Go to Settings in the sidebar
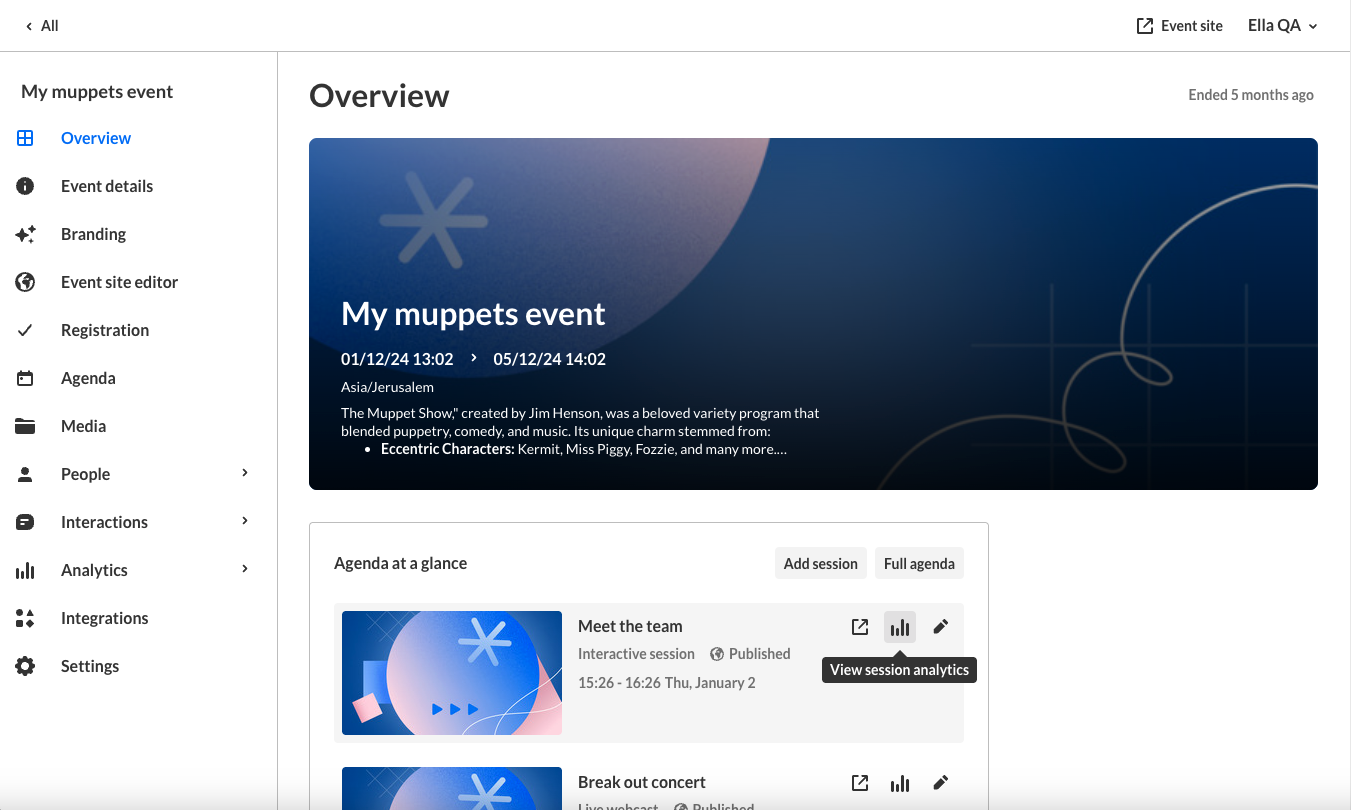This screenshot has width=1351, height=810. [x=90, y=666]
